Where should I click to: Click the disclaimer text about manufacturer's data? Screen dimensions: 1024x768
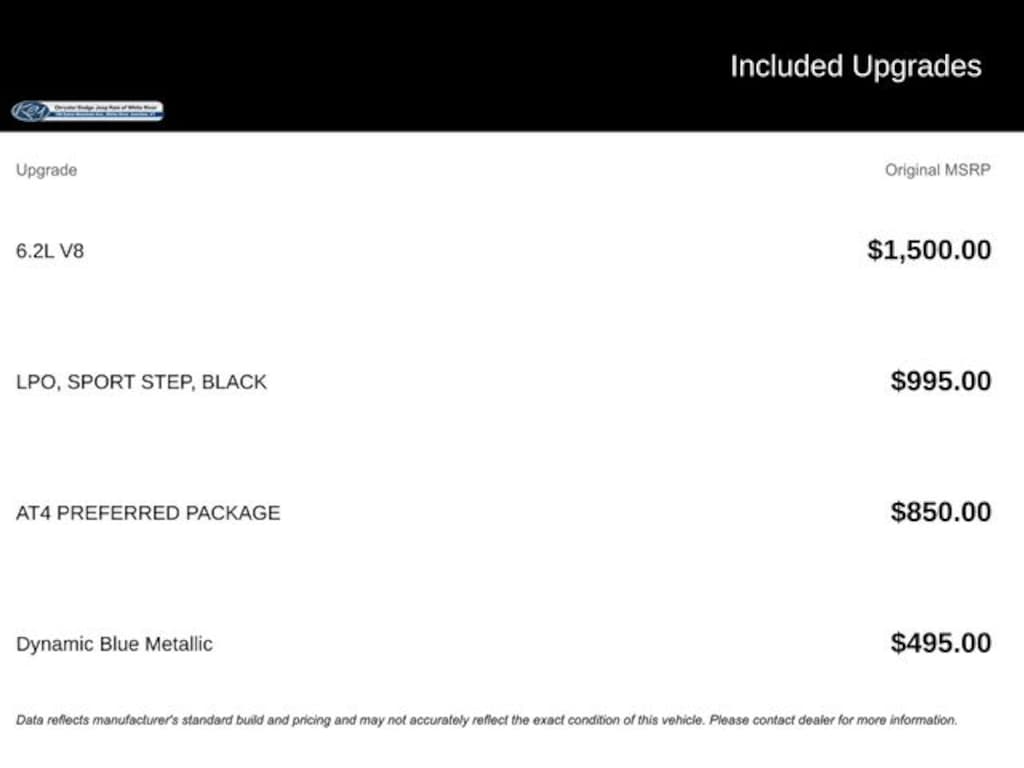click(360, 720)
